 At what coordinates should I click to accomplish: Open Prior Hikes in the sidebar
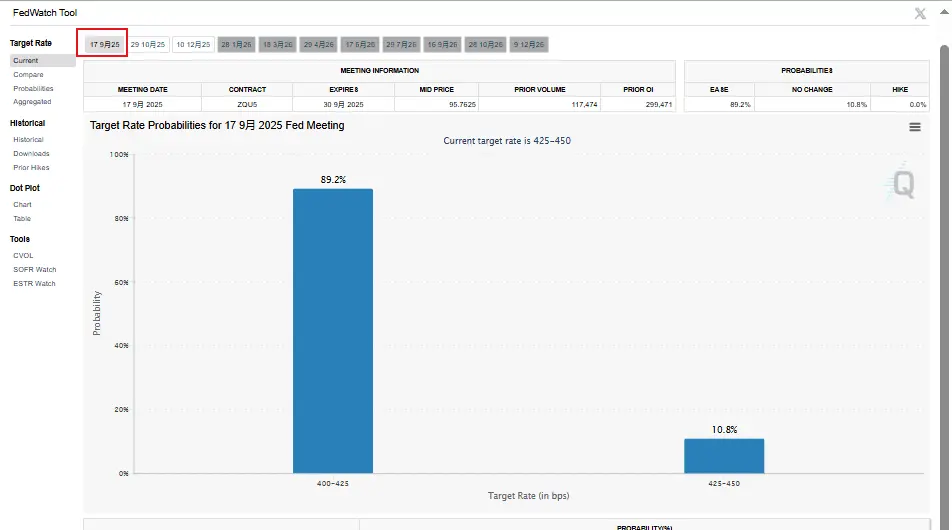click(32, 168)
